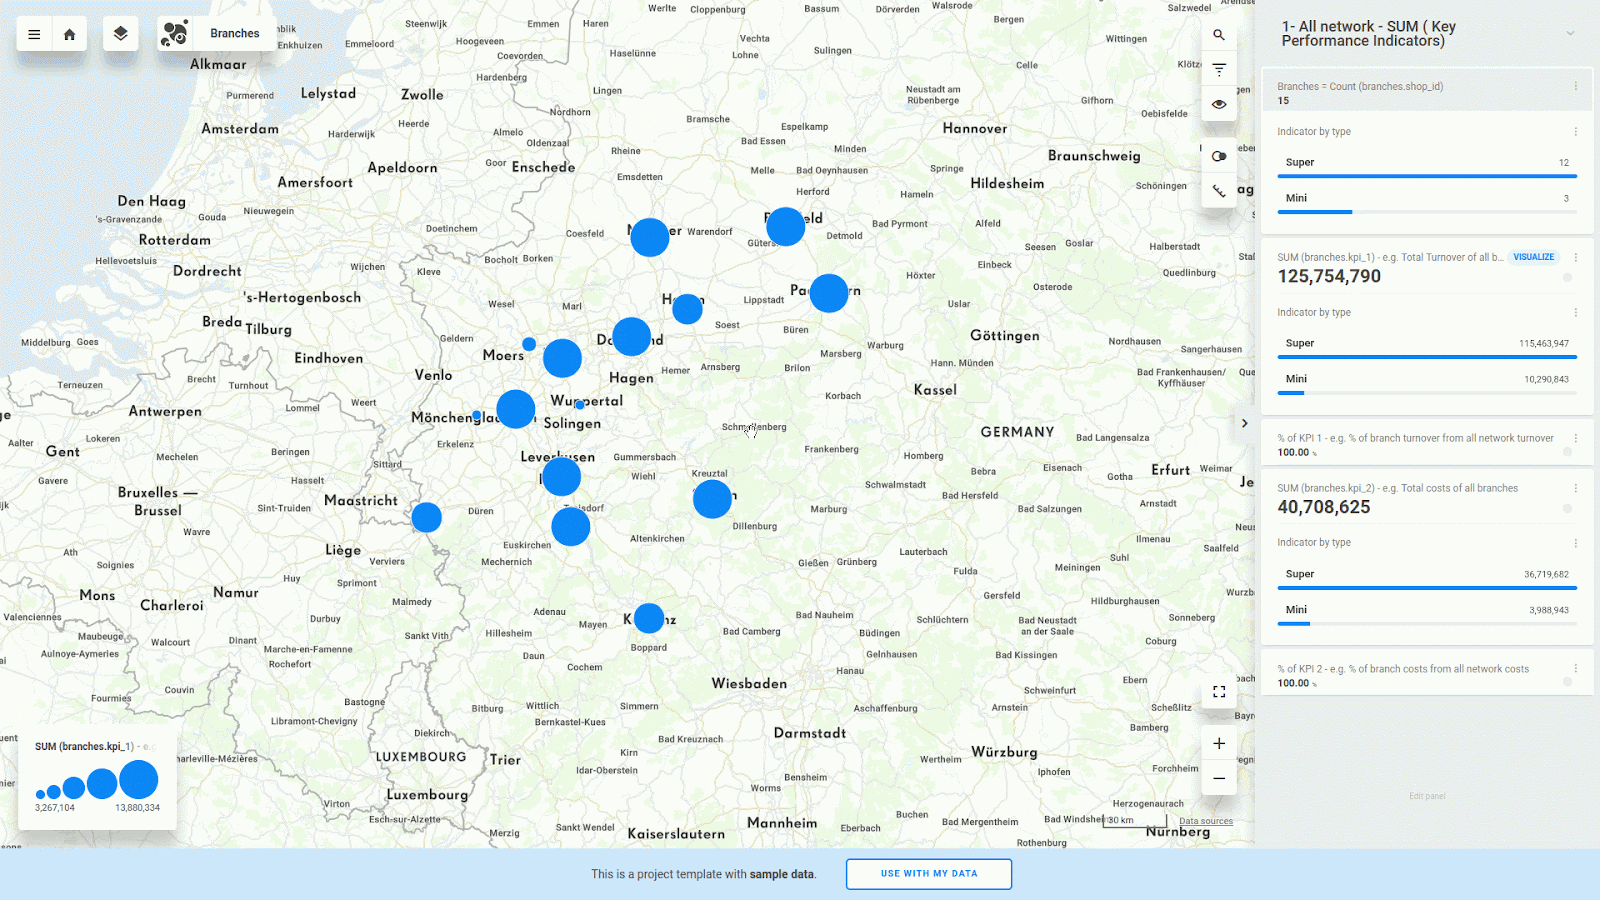
Task: Expand the All network SUM view dropdown
Action: point(1570,34)
